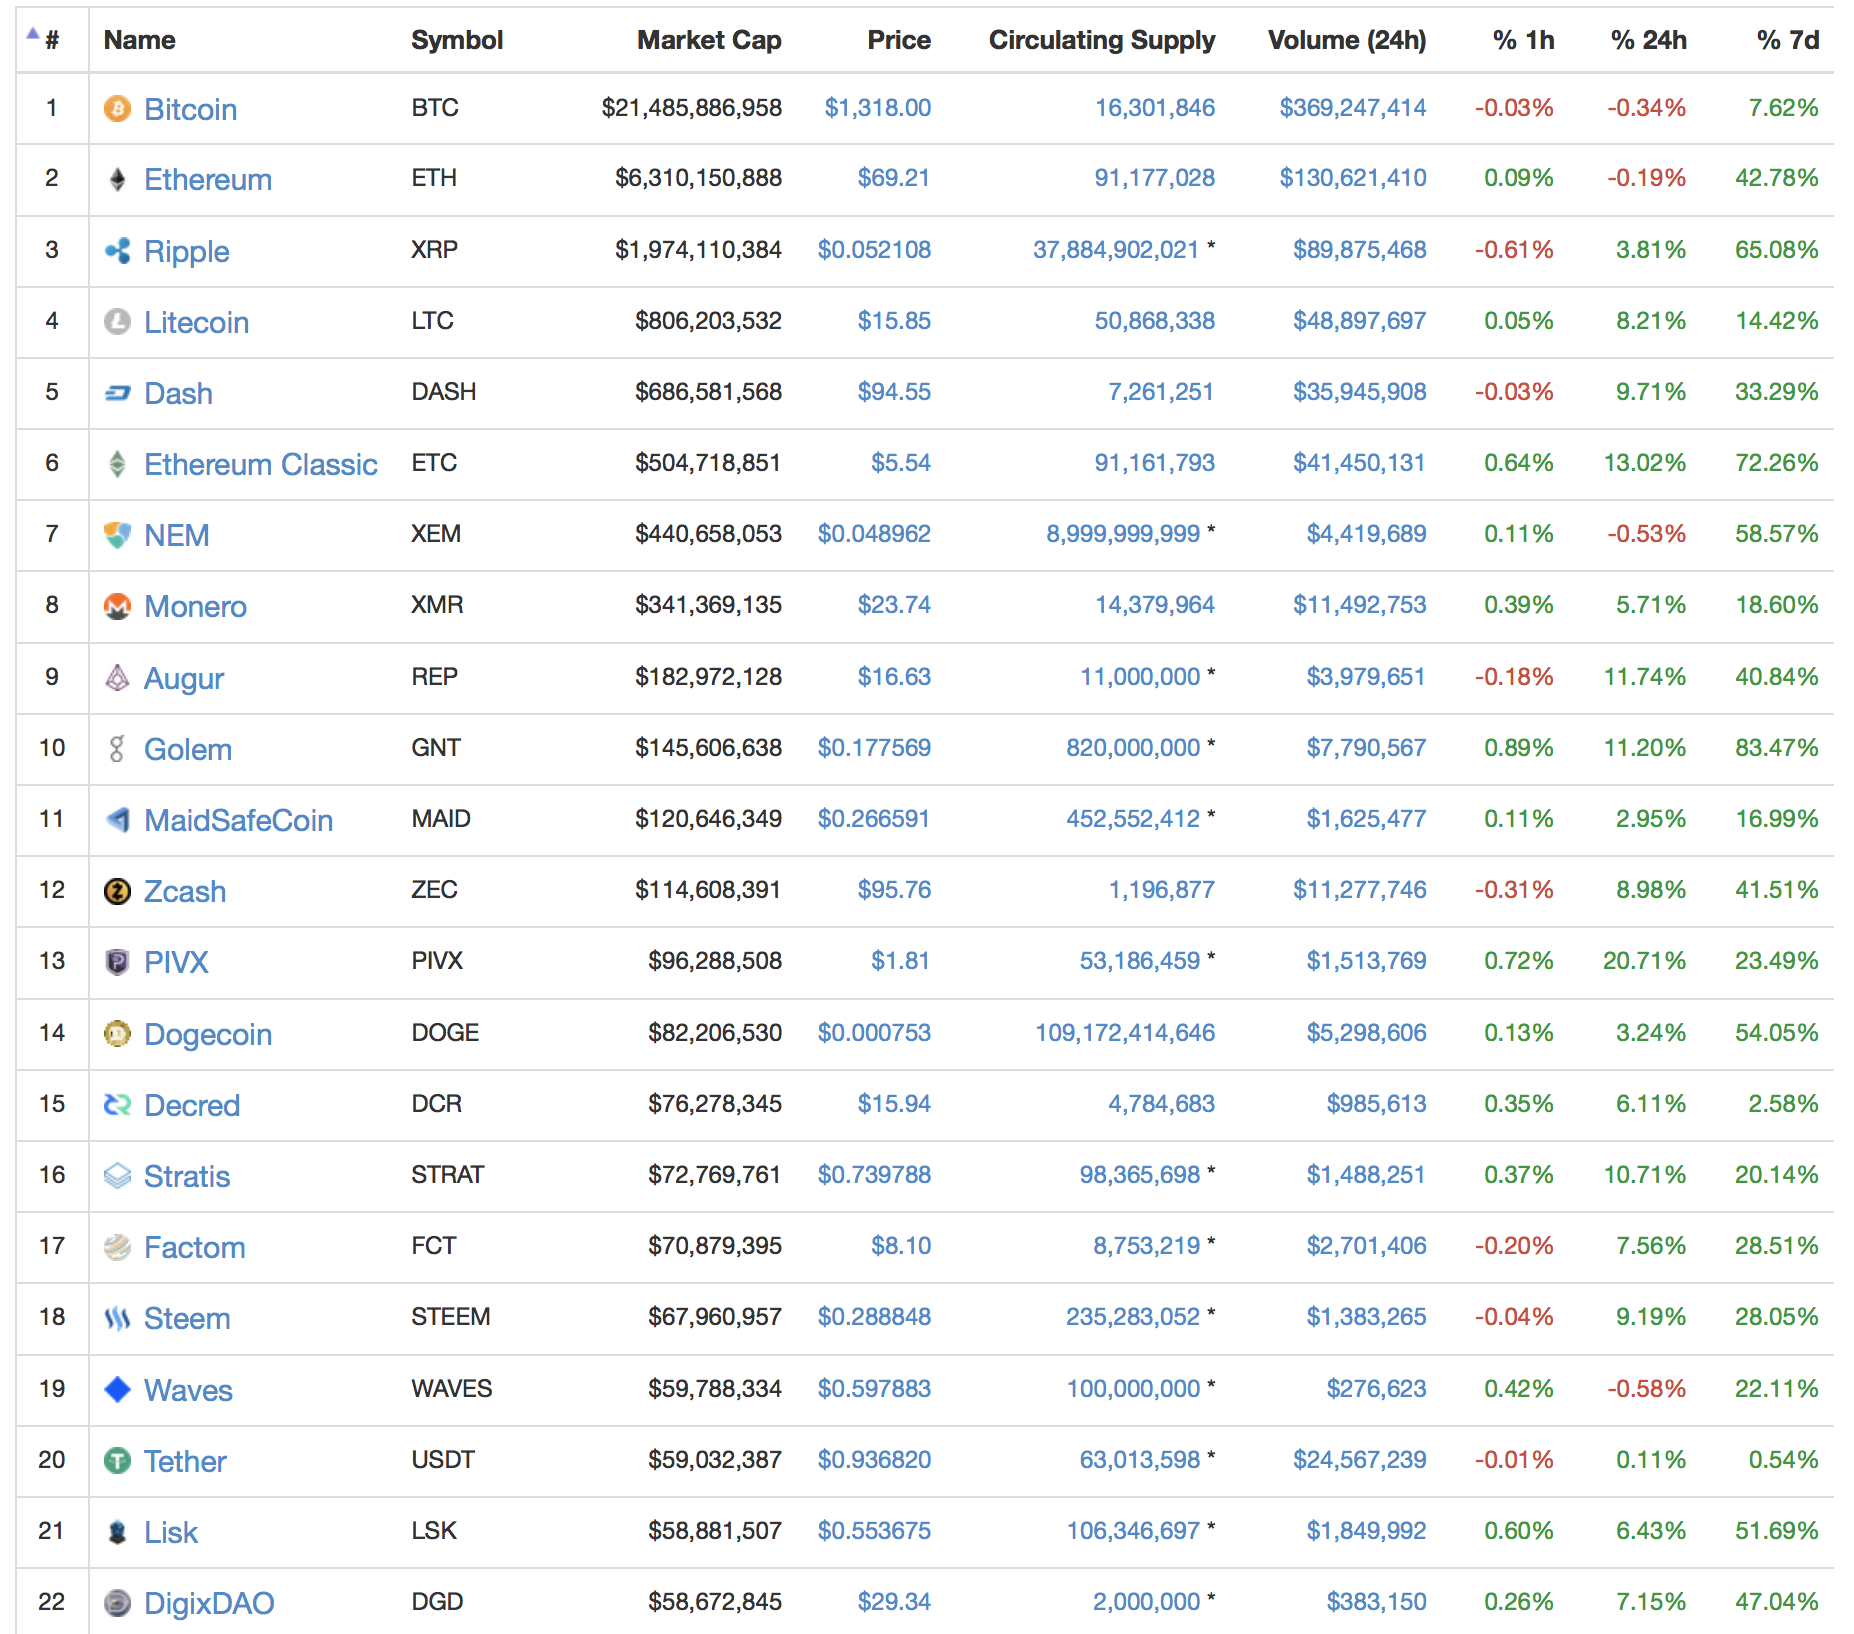Sort table by Price column header
The image size is (1854, 1634).
pos(898,40)
